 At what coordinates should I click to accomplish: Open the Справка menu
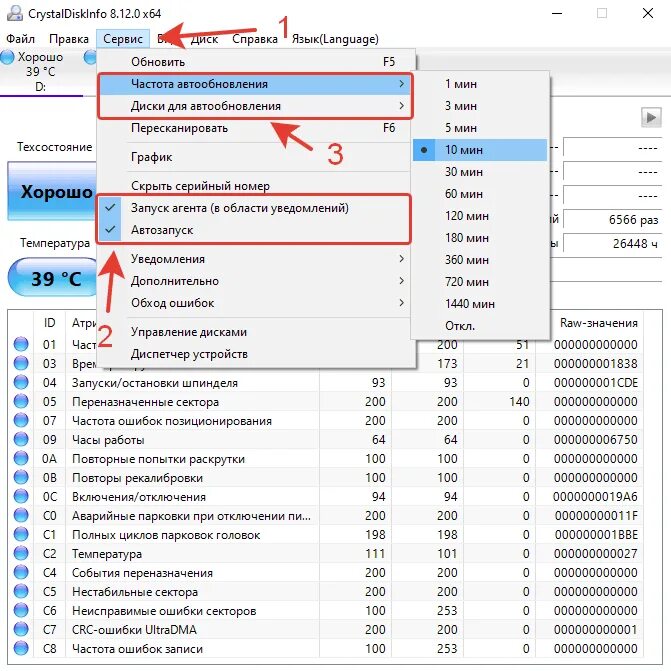pyautogui.click(x=255, y=39)
